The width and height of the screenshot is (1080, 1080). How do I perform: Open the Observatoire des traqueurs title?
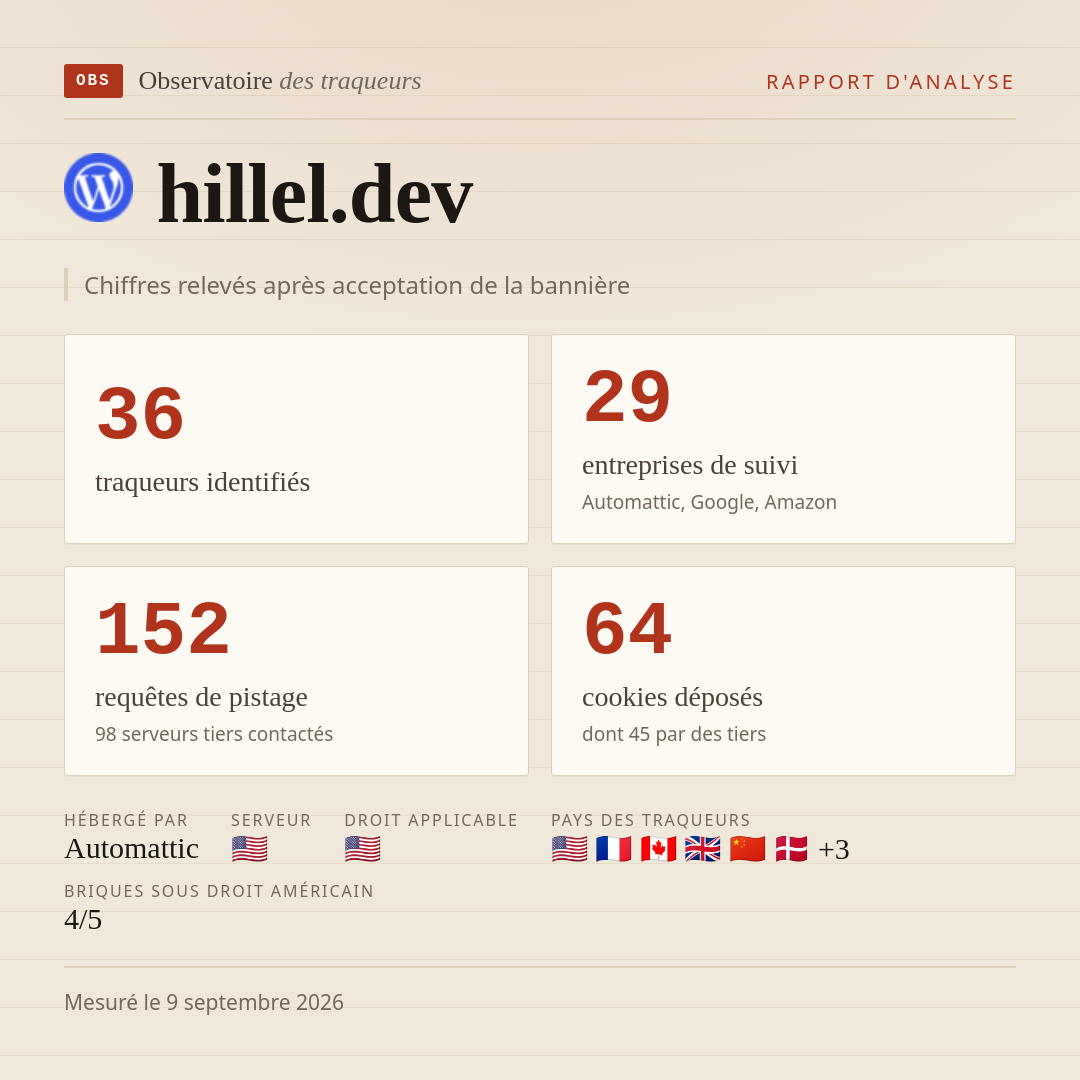point(280,81)
